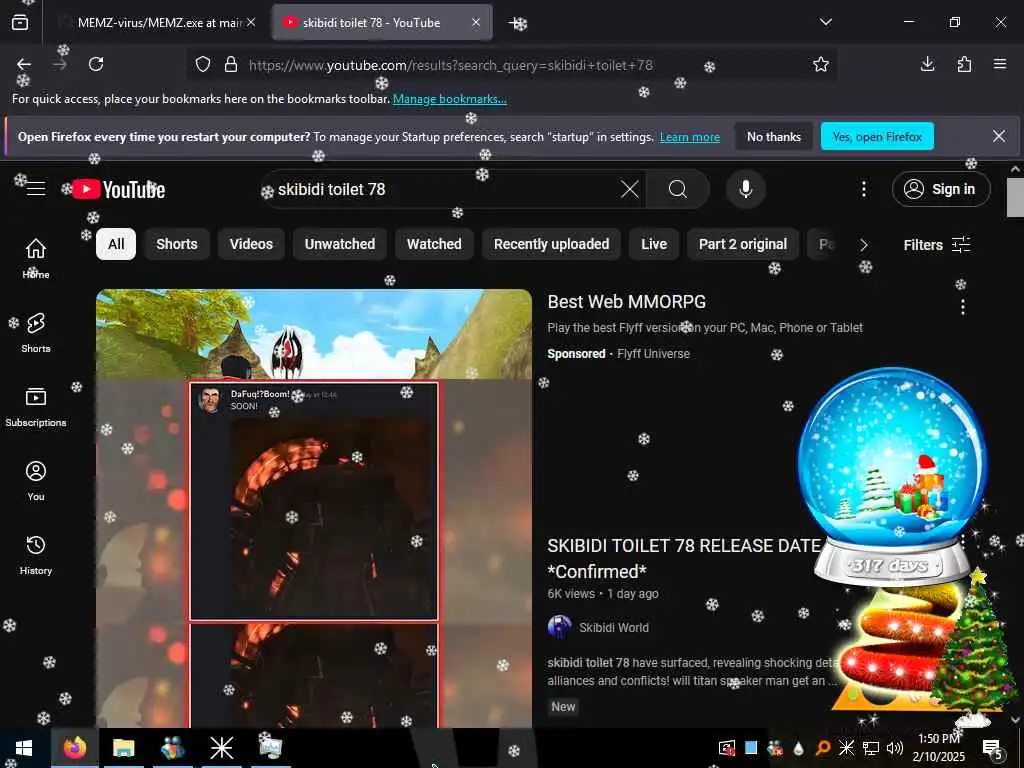Click Firefox icon in taskbar
This screenshot has width=1024, height=768.
coord(74,748)
